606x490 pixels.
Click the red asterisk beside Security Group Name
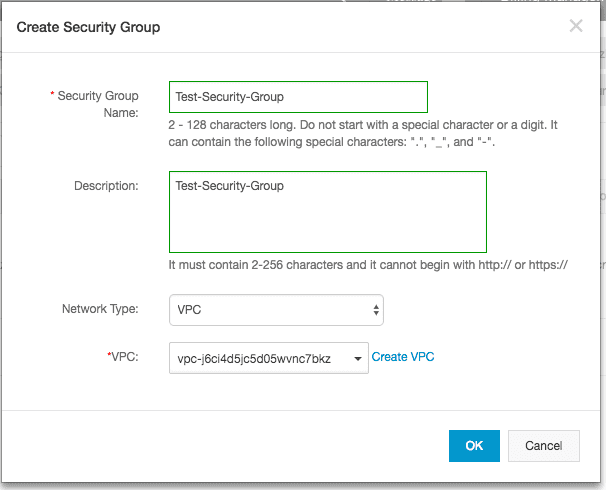pos(52,94)
